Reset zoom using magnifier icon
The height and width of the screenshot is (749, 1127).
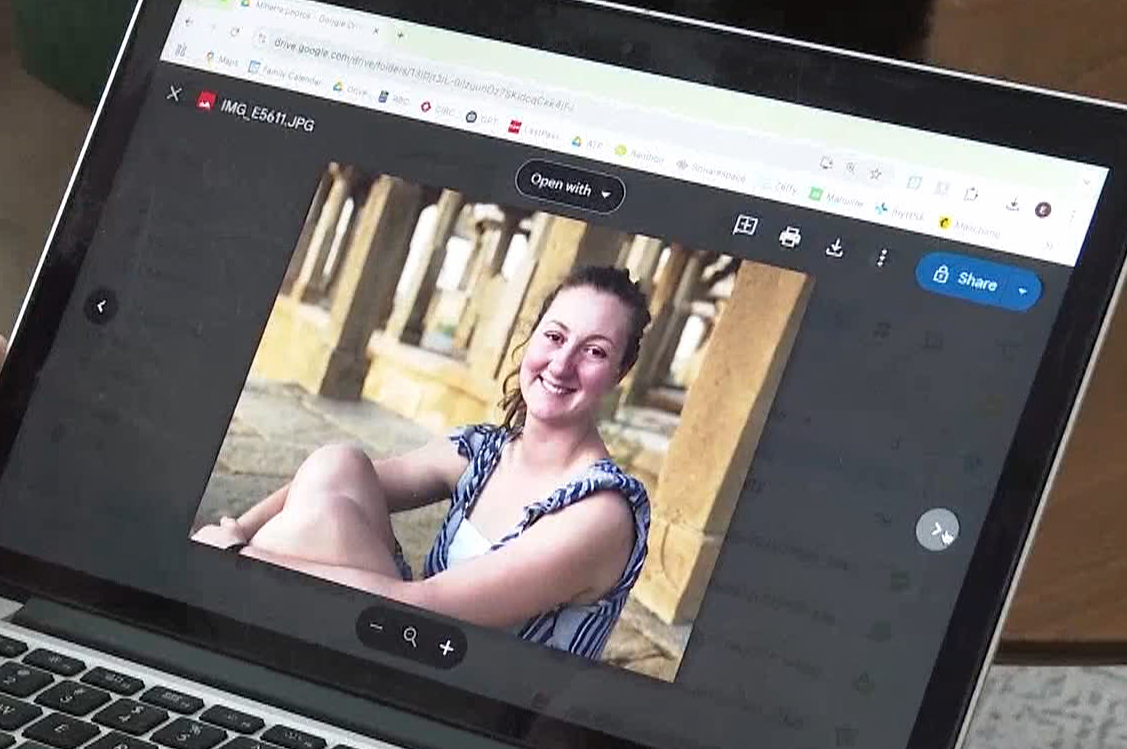point(410,638)
